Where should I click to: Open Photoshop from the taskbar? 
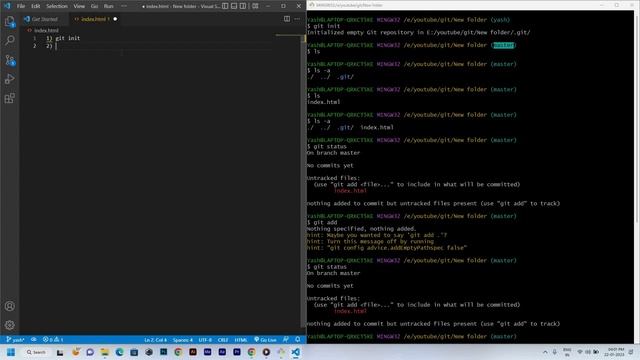(163, 352)
